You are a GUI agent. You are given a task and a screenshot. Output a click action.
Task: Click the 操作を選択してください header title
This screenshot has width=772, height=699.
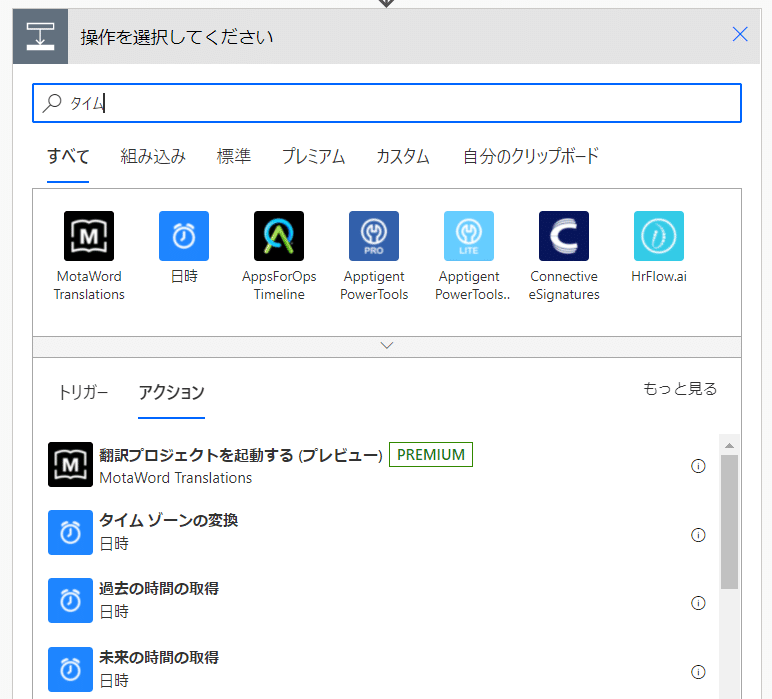(177, 37)
